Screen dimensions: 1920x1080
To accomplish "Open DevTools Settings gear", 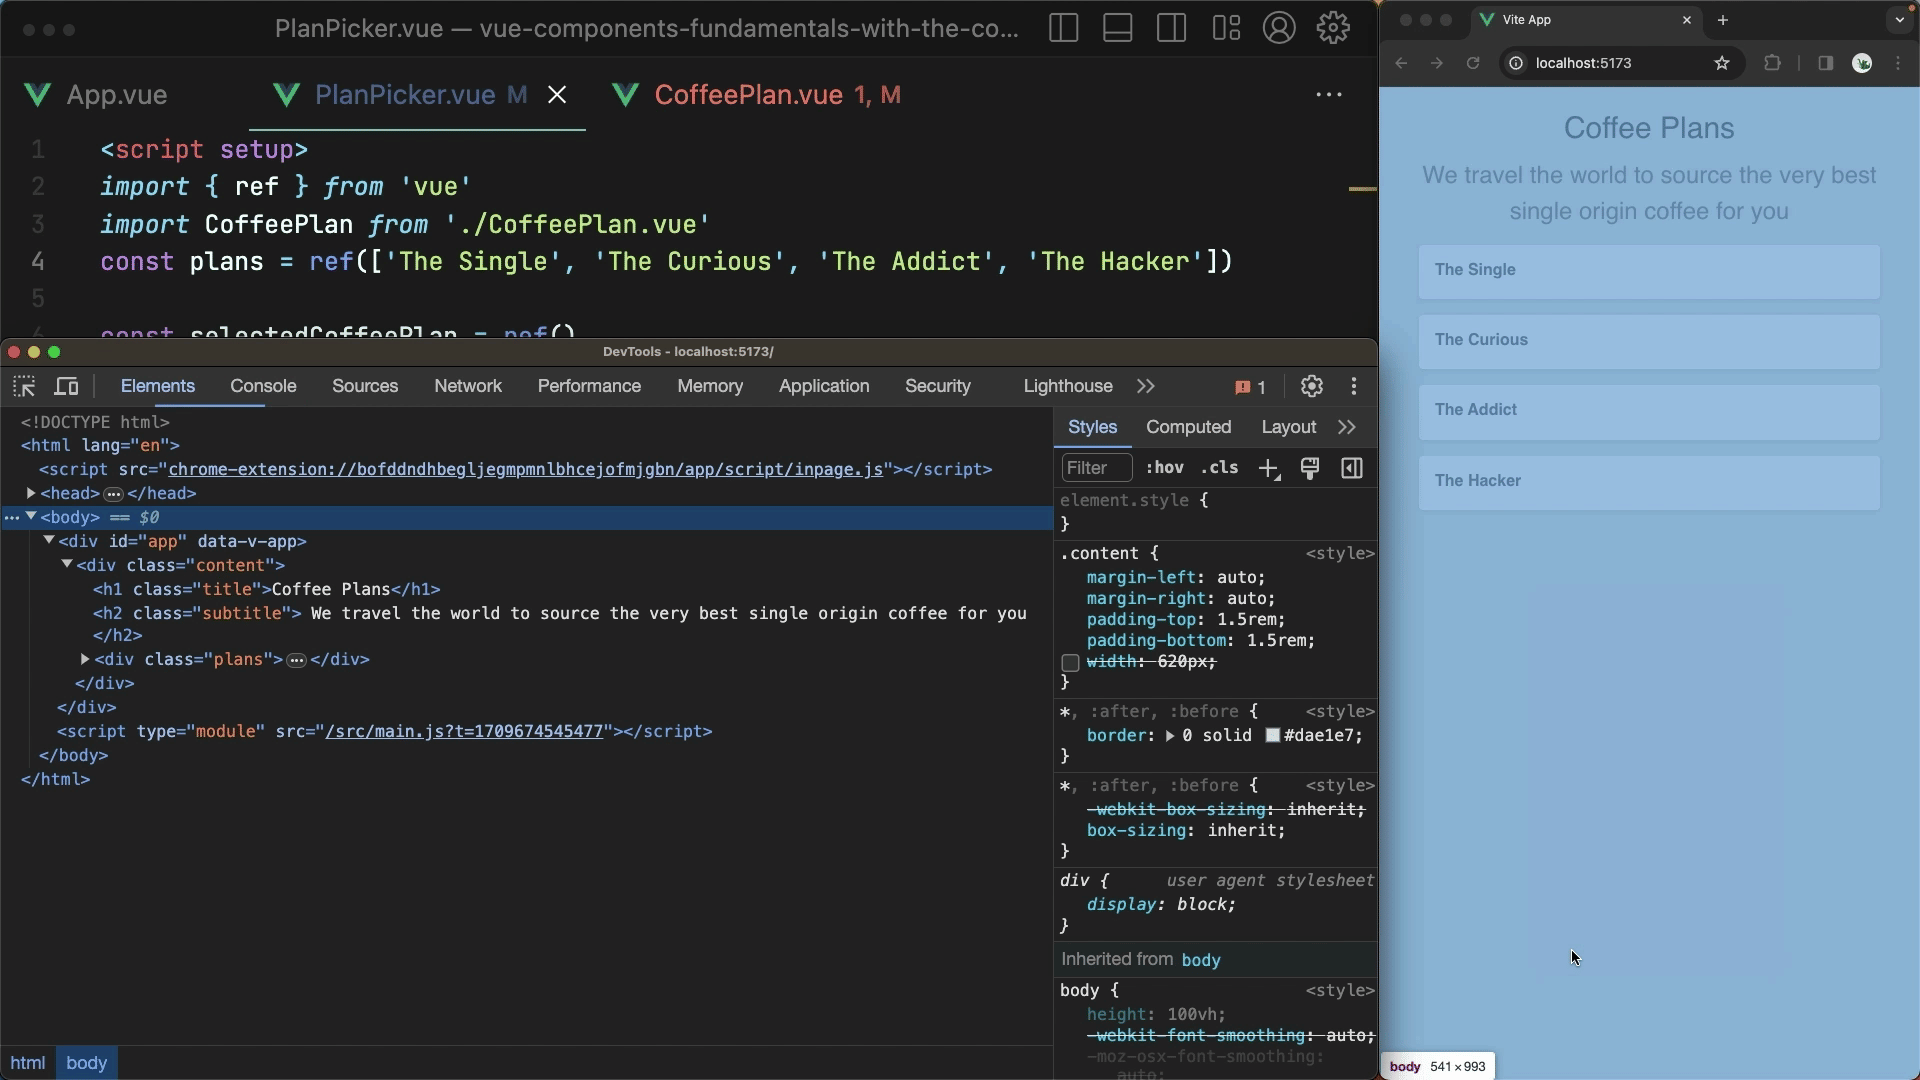I will [1311, 386].
